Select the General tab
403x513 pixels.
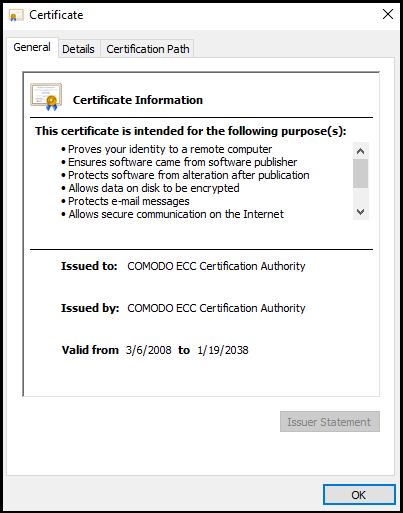pyautogui.click(x=32, y=47)
